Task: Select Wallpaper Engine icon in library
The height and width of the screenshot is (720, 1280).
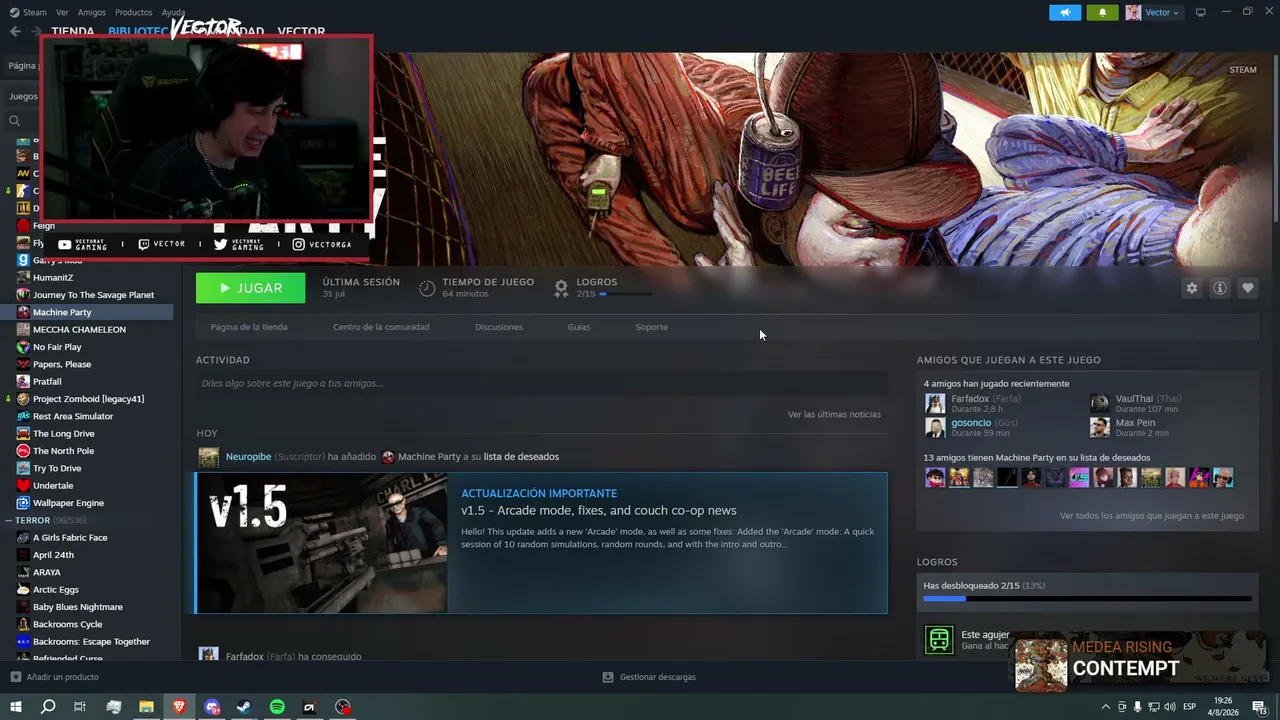Action: point(23,503)
